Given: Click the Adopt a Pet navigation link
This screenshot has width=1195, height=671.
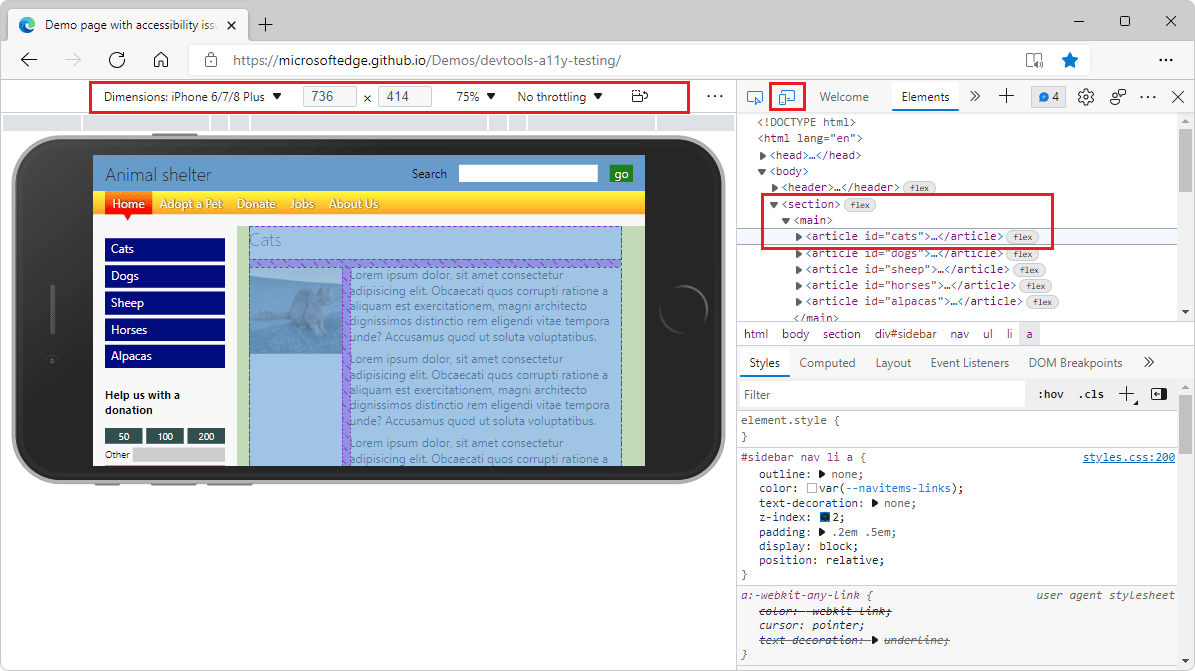Looking at the screenshot, I should (190, 203).
